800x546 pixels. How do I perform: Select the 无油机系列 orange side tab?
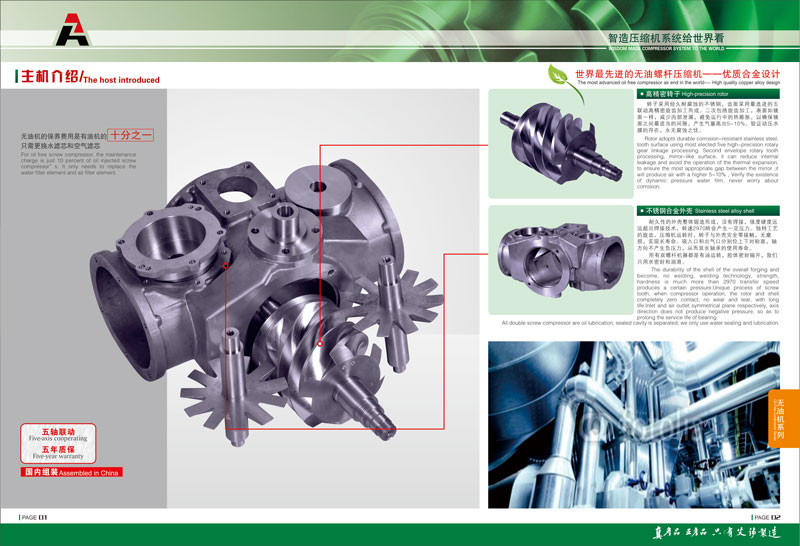(x=787, y=419)
